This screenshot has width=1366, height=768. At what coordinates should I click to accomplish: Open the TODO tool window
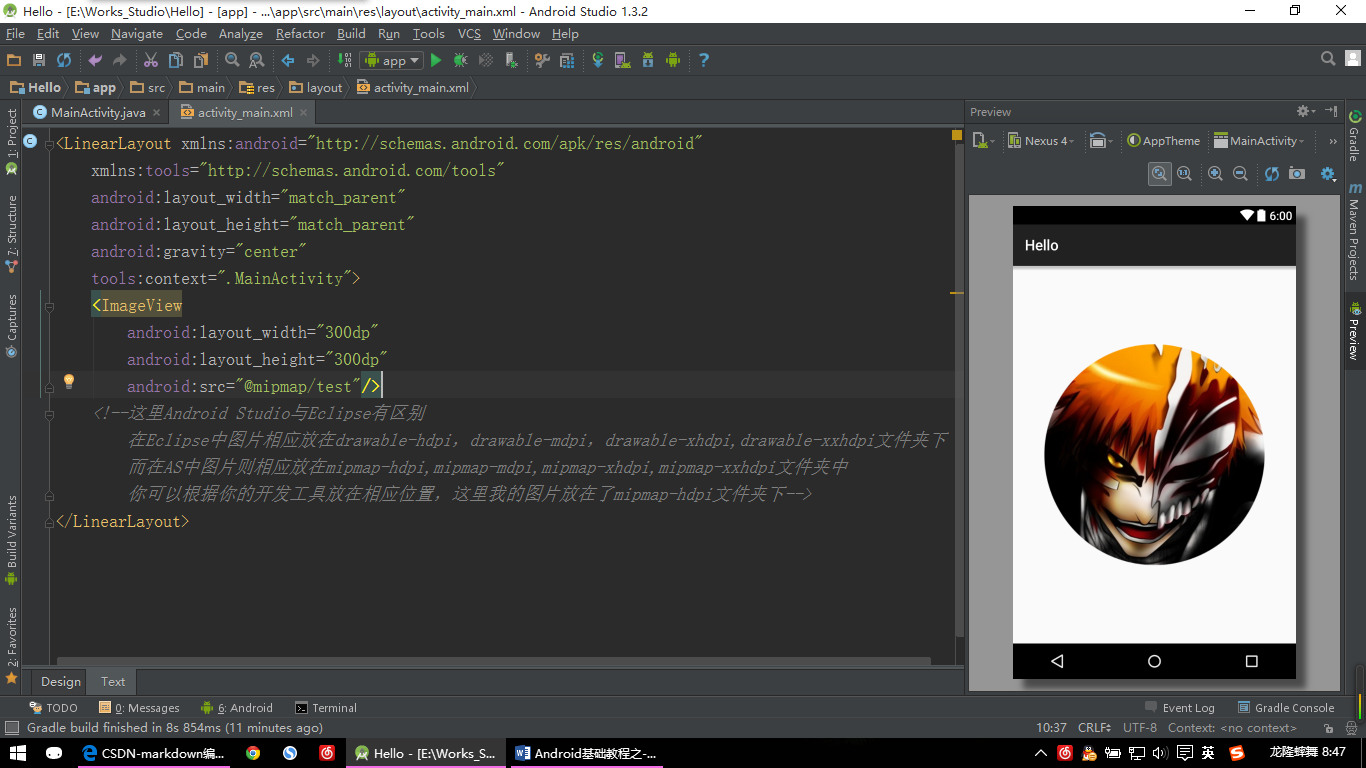tap(53, 707)
